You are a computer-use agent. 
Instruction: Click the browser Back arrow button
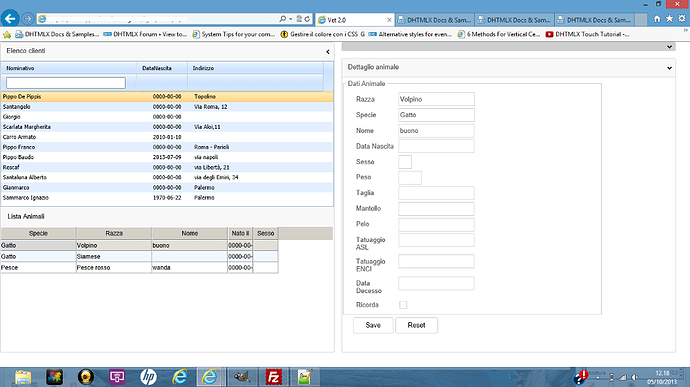10,18
